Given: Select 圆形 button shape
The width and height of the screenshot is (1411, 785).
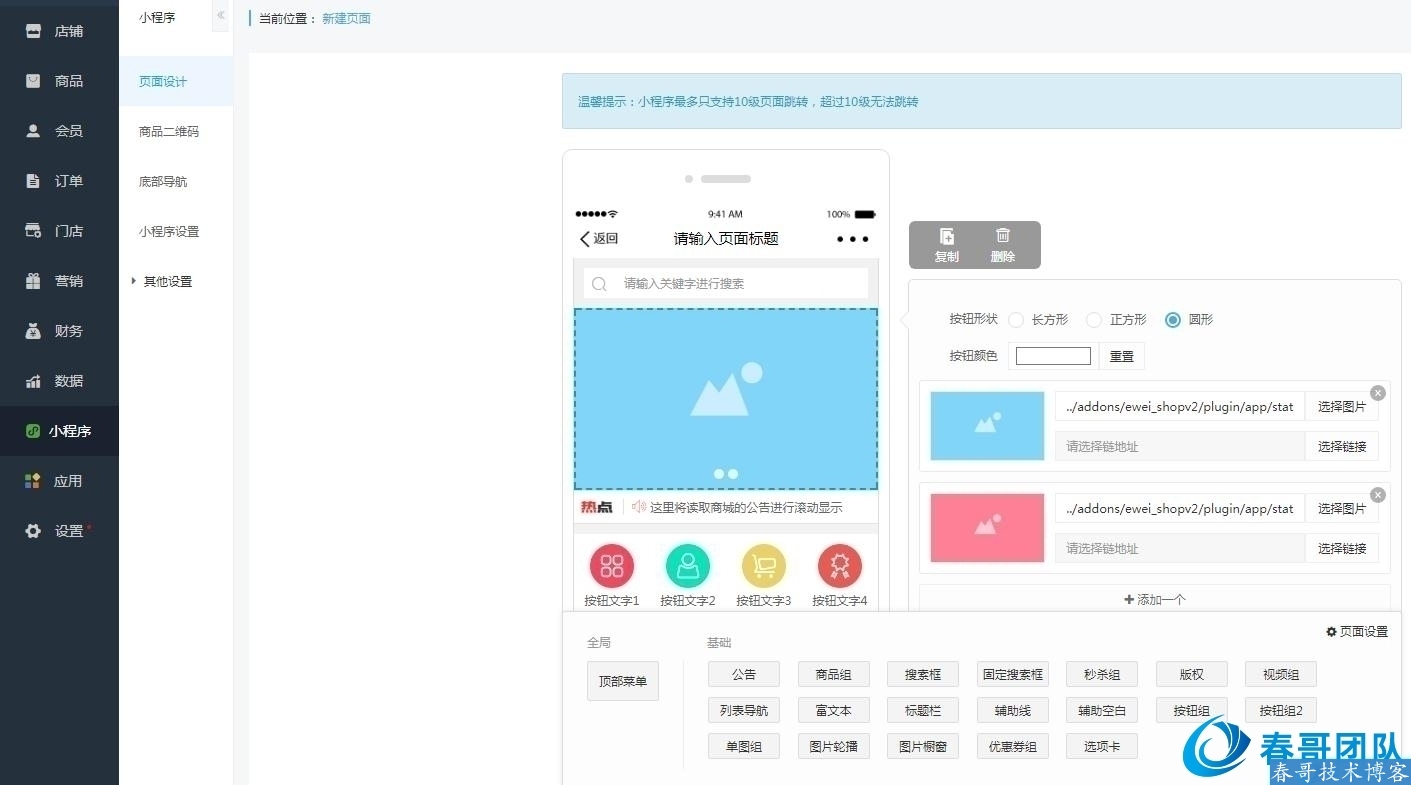Looking at the screenshot, I should click(x=1173, y=320).
